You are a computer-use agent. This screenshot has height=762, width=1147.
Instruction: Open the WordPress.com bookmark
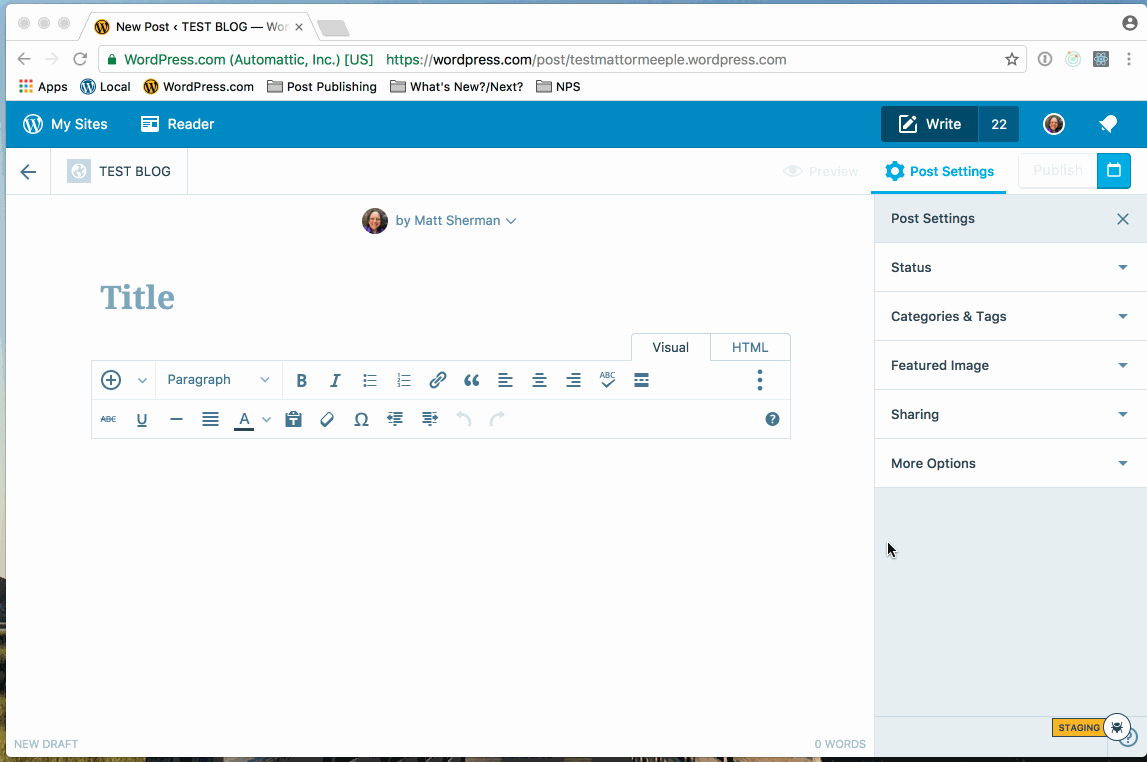(x=199, y=86)
